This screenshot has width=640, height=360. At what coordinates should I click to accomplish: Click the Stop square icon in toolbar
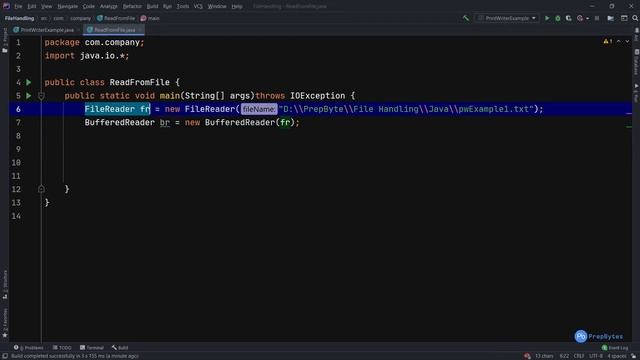(x=597, y=18)
